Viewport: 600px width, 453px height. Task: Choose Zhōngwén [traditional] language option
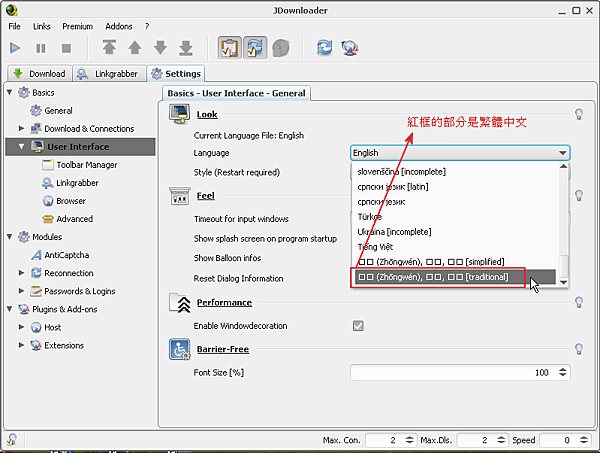pos(455,277)
